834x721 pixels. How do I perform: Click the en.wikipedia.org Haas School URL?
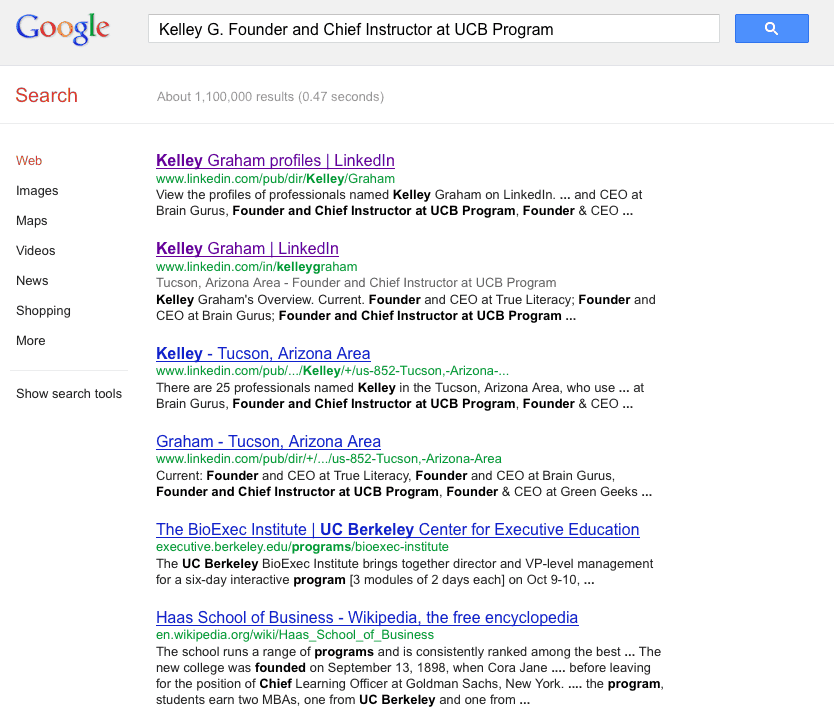click(x=295, y=635)
